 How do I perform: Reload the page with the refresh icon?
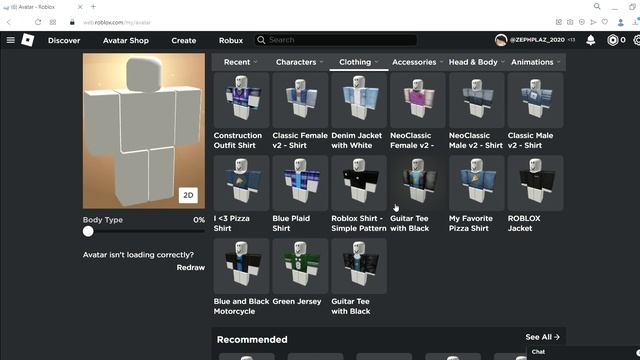coord(38,22)
